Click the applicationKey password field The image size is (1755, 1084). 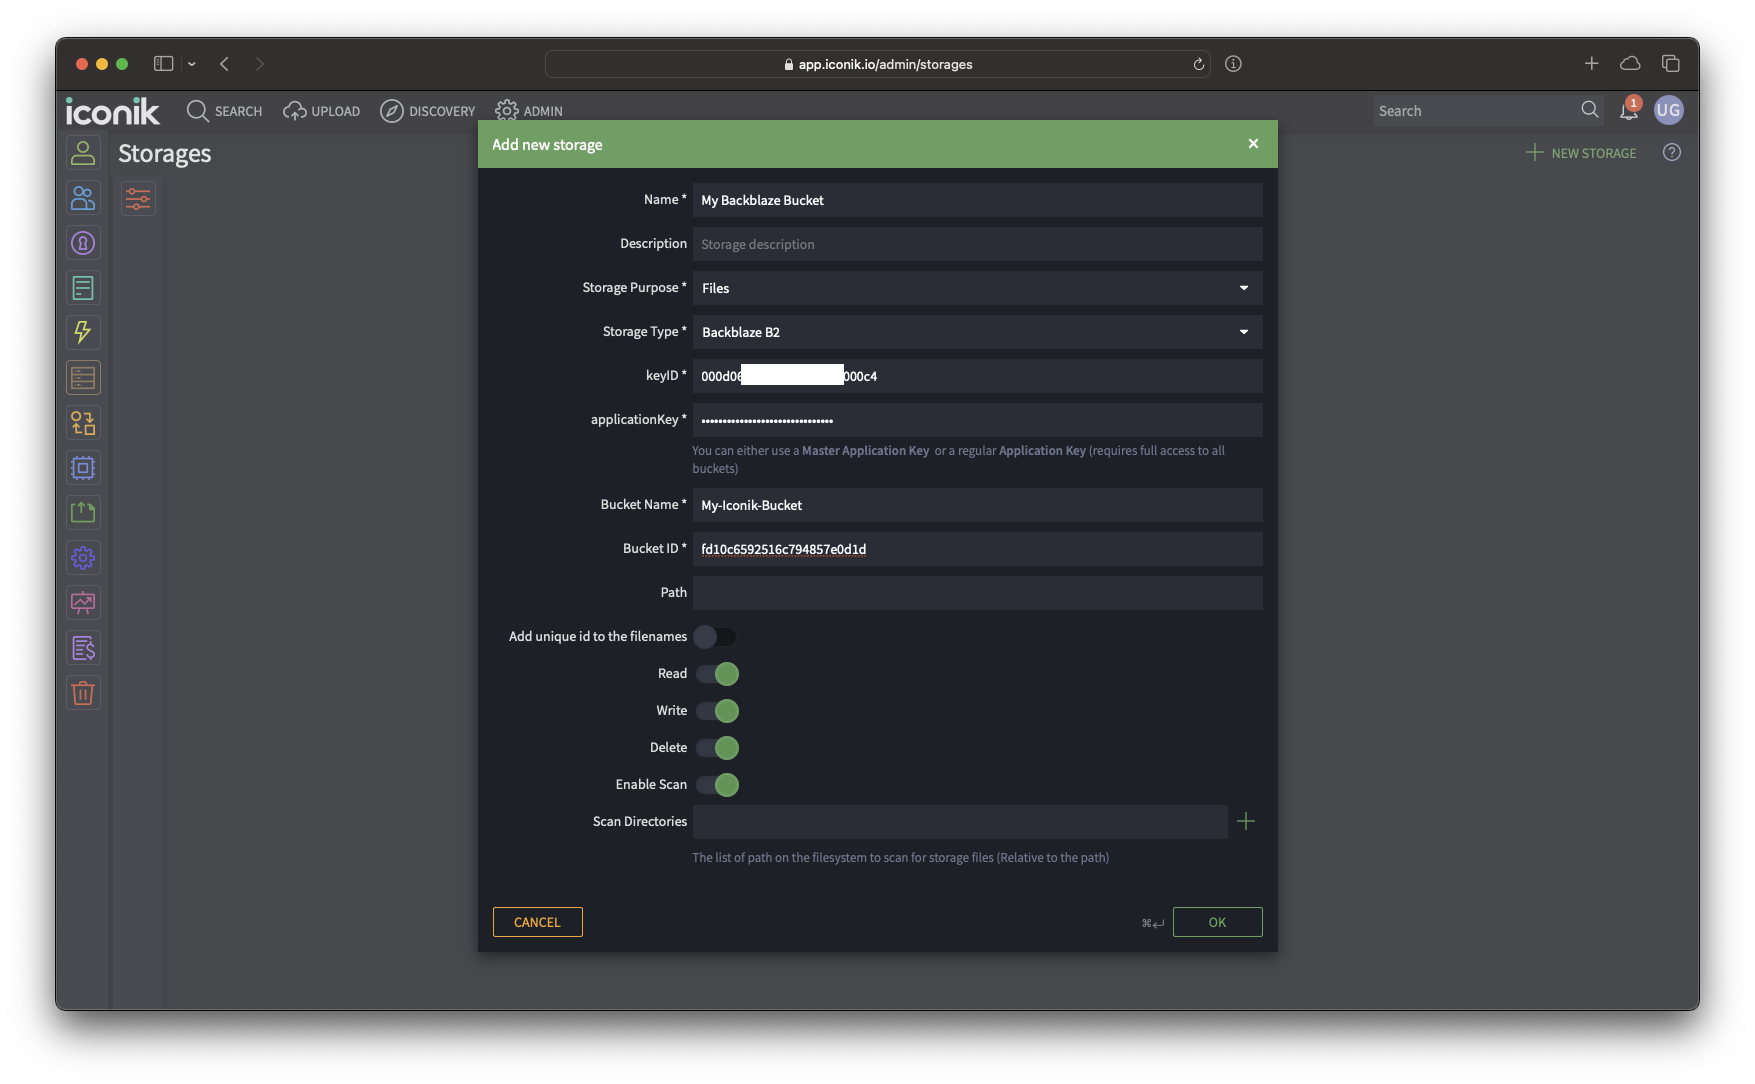977,420
